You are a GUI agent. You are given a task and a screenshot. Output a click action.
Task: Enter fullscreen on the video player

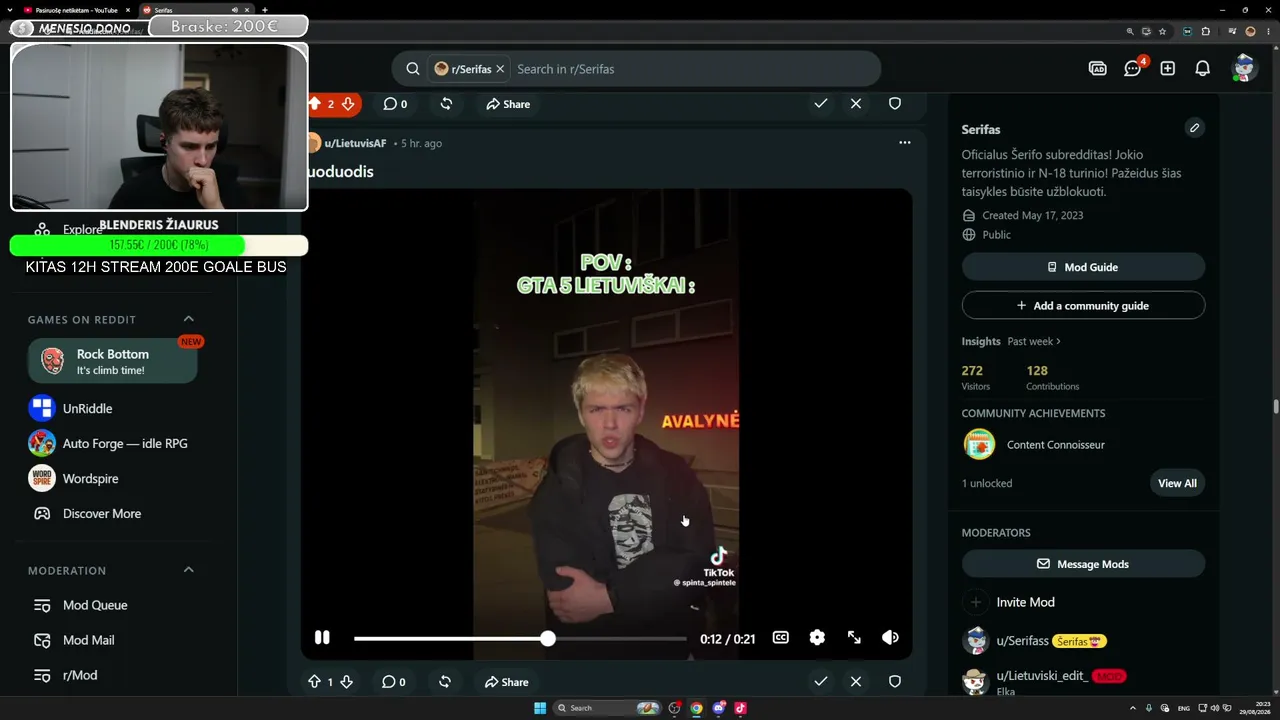pyautogui.click(x=854, y=638)
